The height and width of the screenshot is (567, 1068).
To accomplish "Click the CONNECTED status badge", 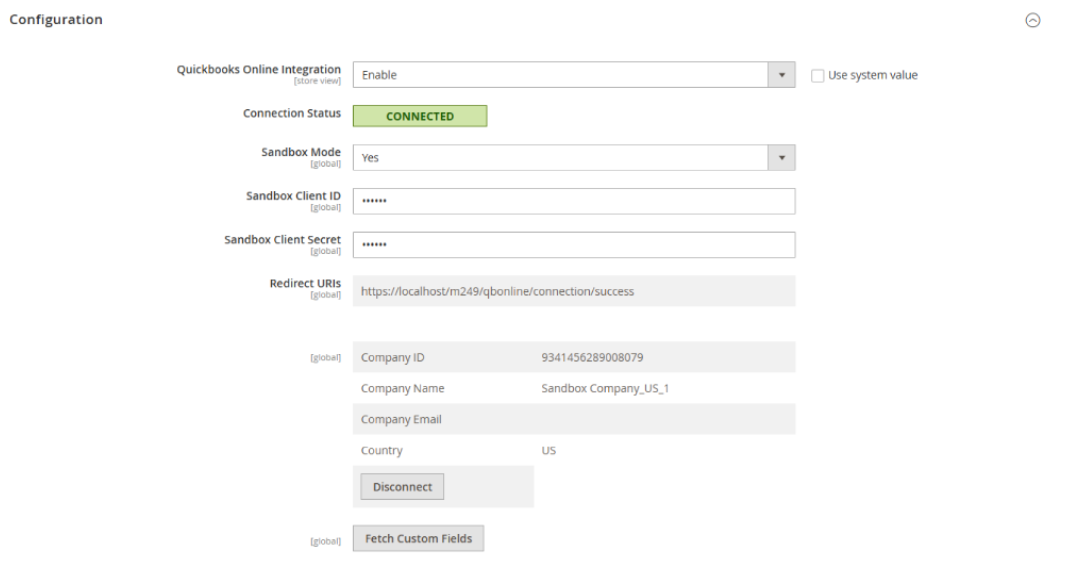I will tap(420, 116).
